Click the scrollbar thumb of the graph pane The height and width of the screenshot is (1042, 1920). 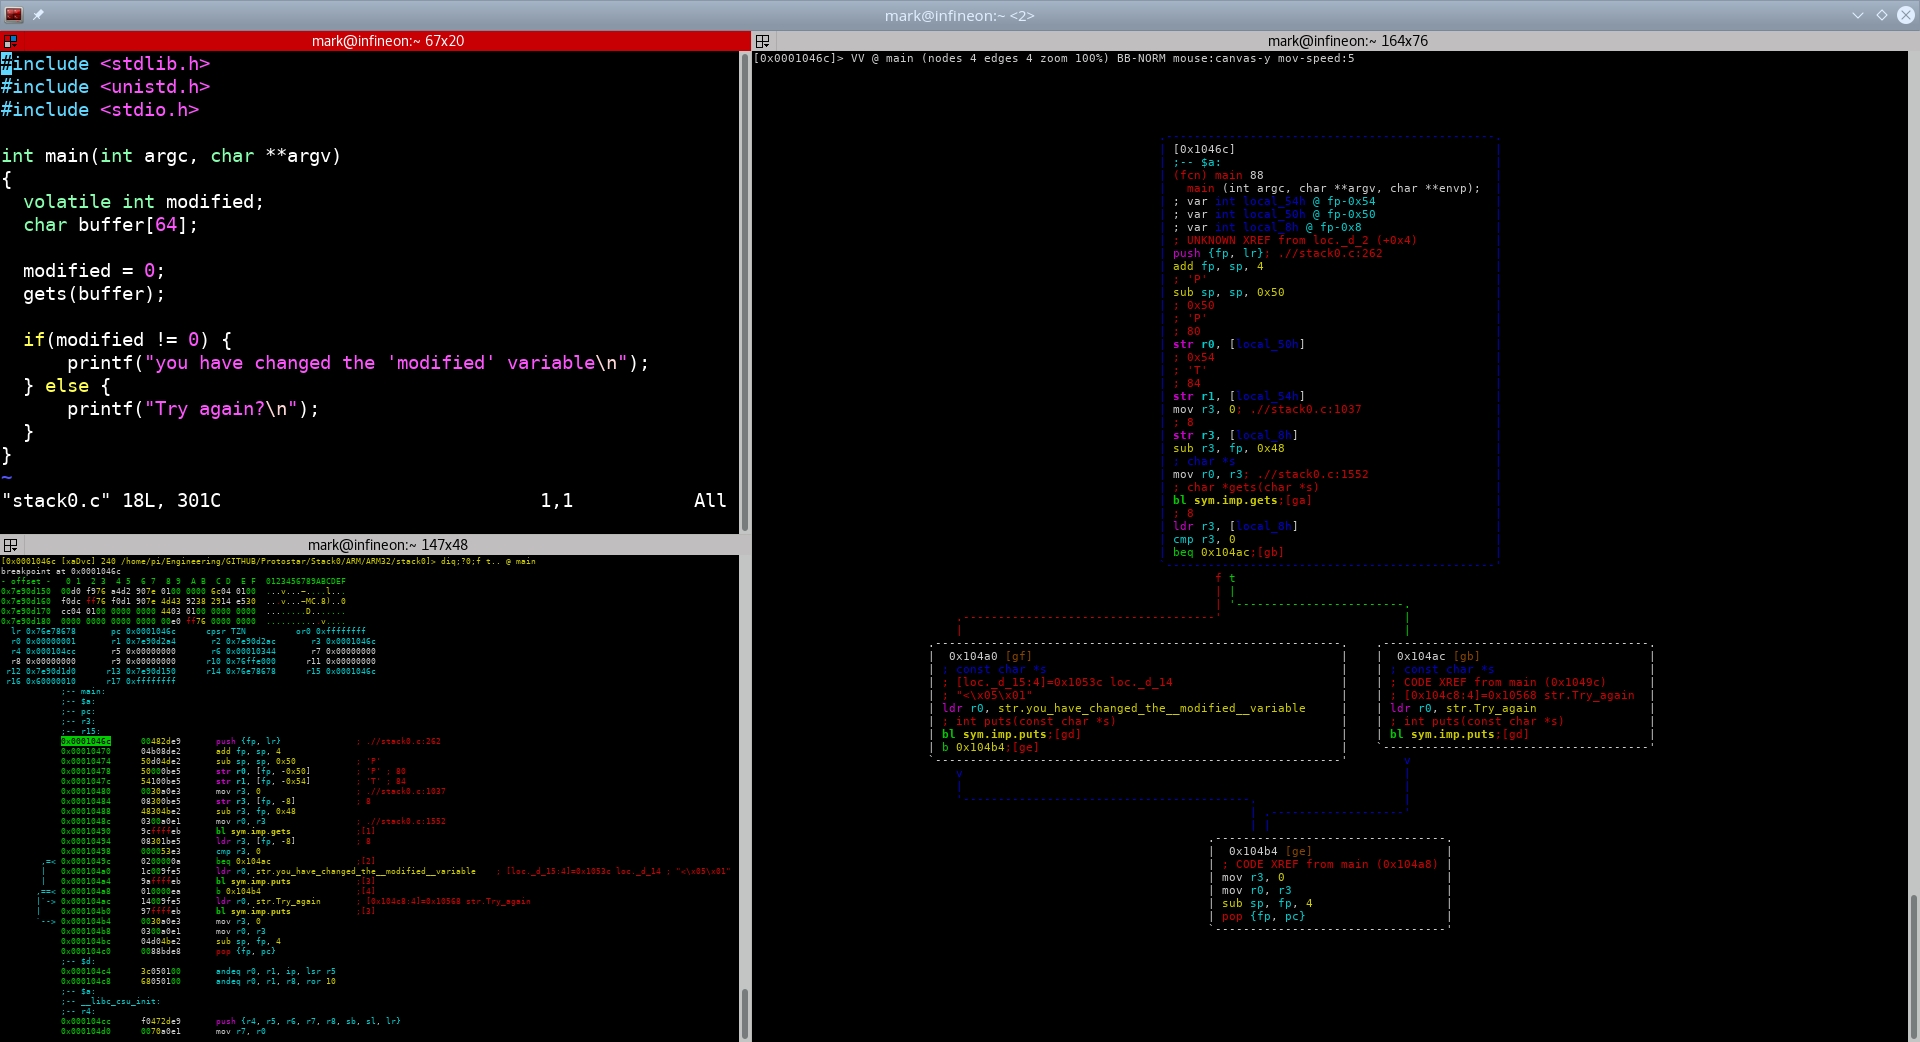1914,965
